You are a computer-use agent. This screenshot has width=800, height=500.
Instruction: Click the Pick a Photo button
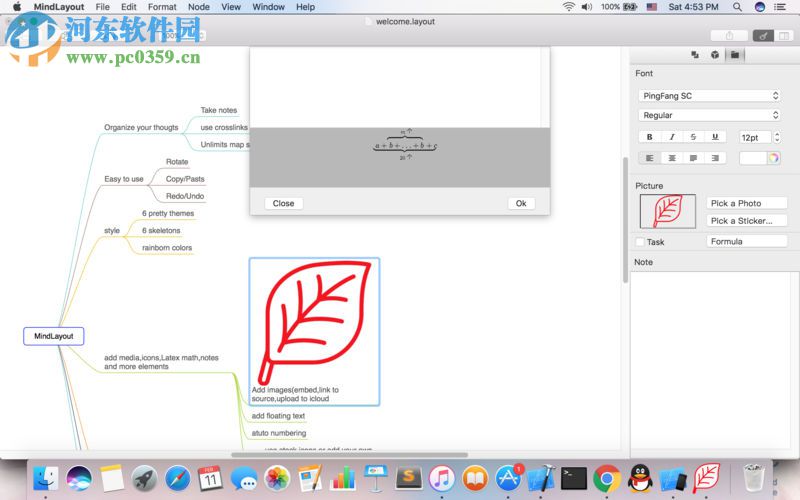tap(747, 203)
